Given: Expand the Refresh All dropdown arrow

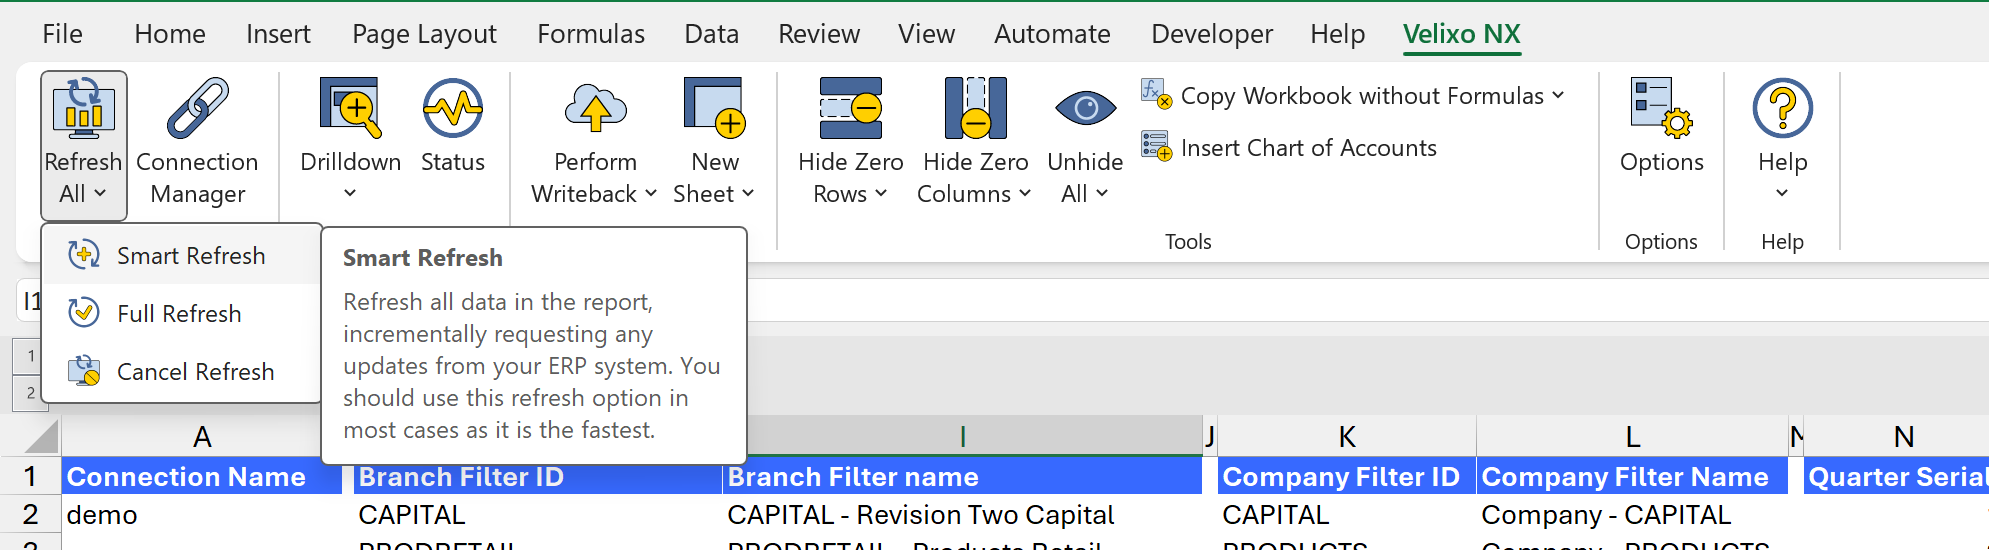Looking at the screenshot, I should 100,193.
